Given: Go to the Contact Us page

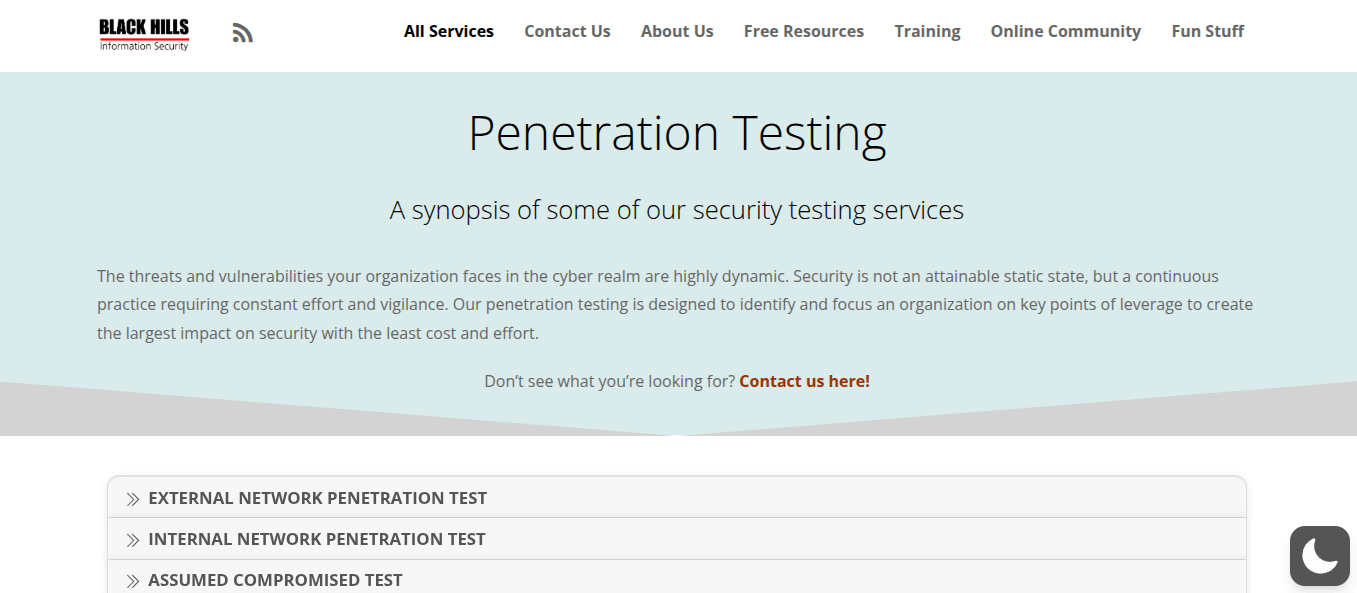Looking at the screenshot, I should click(x=567, y=31).
